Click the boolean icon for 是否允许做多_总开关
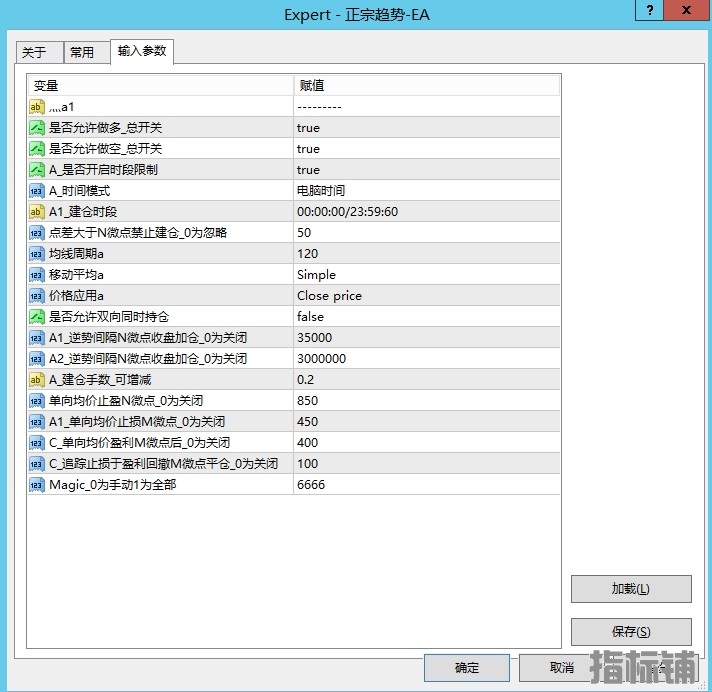This screenshot has height=692, width=712. tap(37, 128)
